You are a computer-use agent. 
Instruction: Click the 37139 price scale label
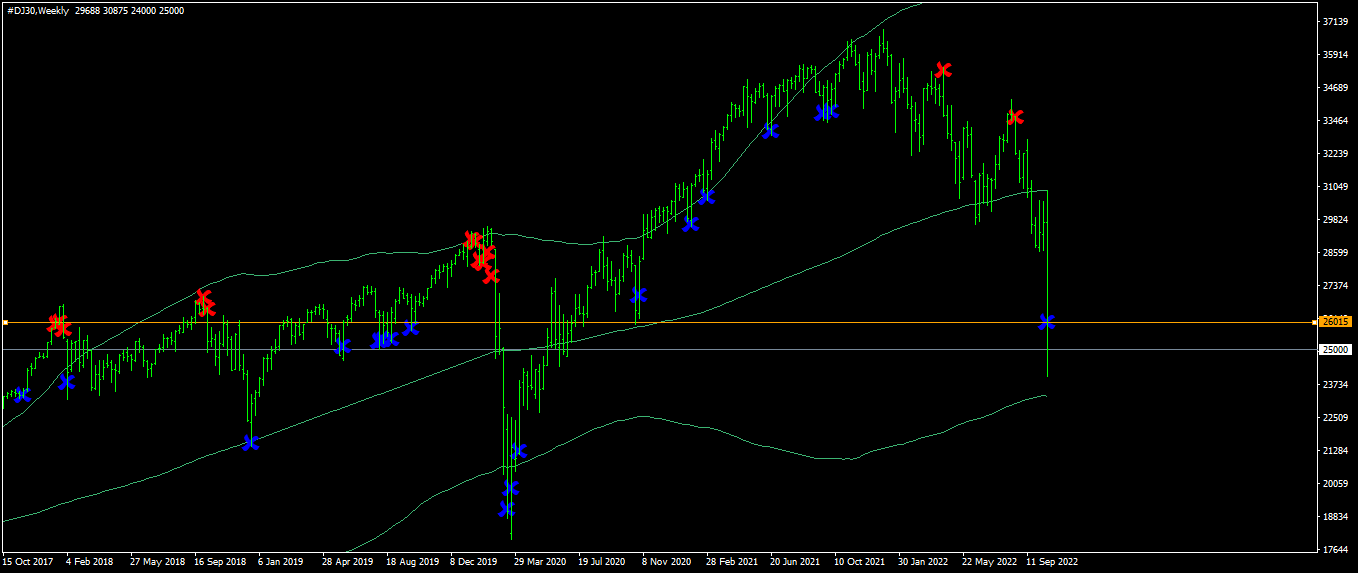click(x=1334, y=21)
